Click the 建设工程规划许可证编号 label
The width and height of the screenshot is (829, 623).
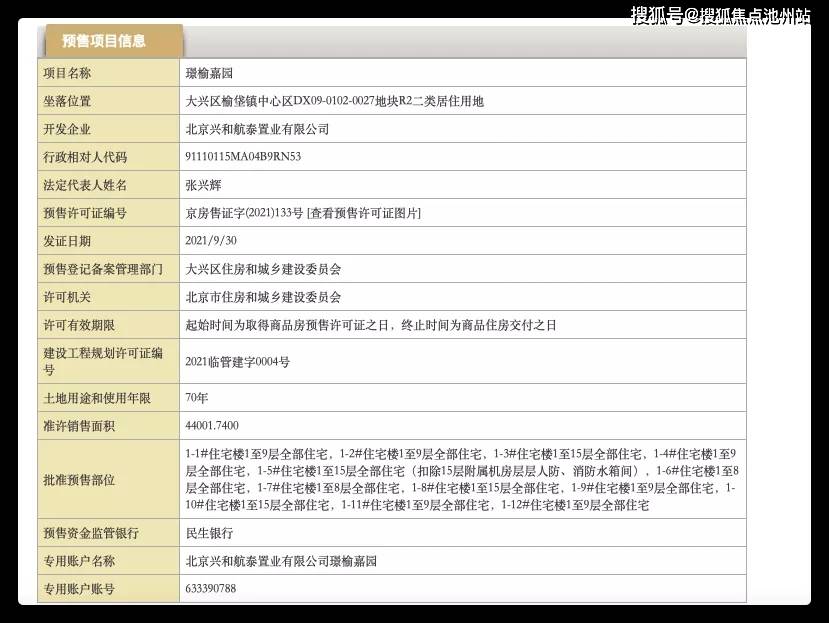tap(103, 361)
